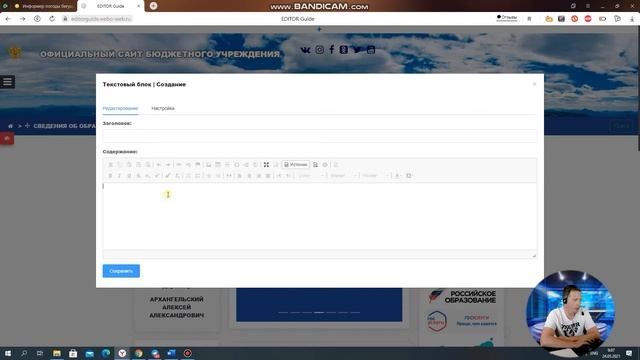
Task: Open the VK social link in header
Action: (x=305, y=50)
